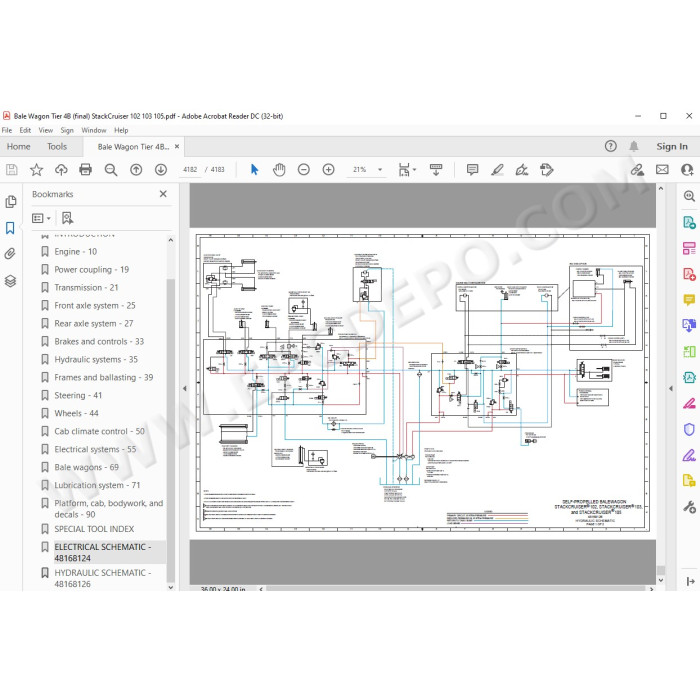Expand the bookmarks options menu
Viewport: 700px width, 700px height.
(x=42, y=218)
